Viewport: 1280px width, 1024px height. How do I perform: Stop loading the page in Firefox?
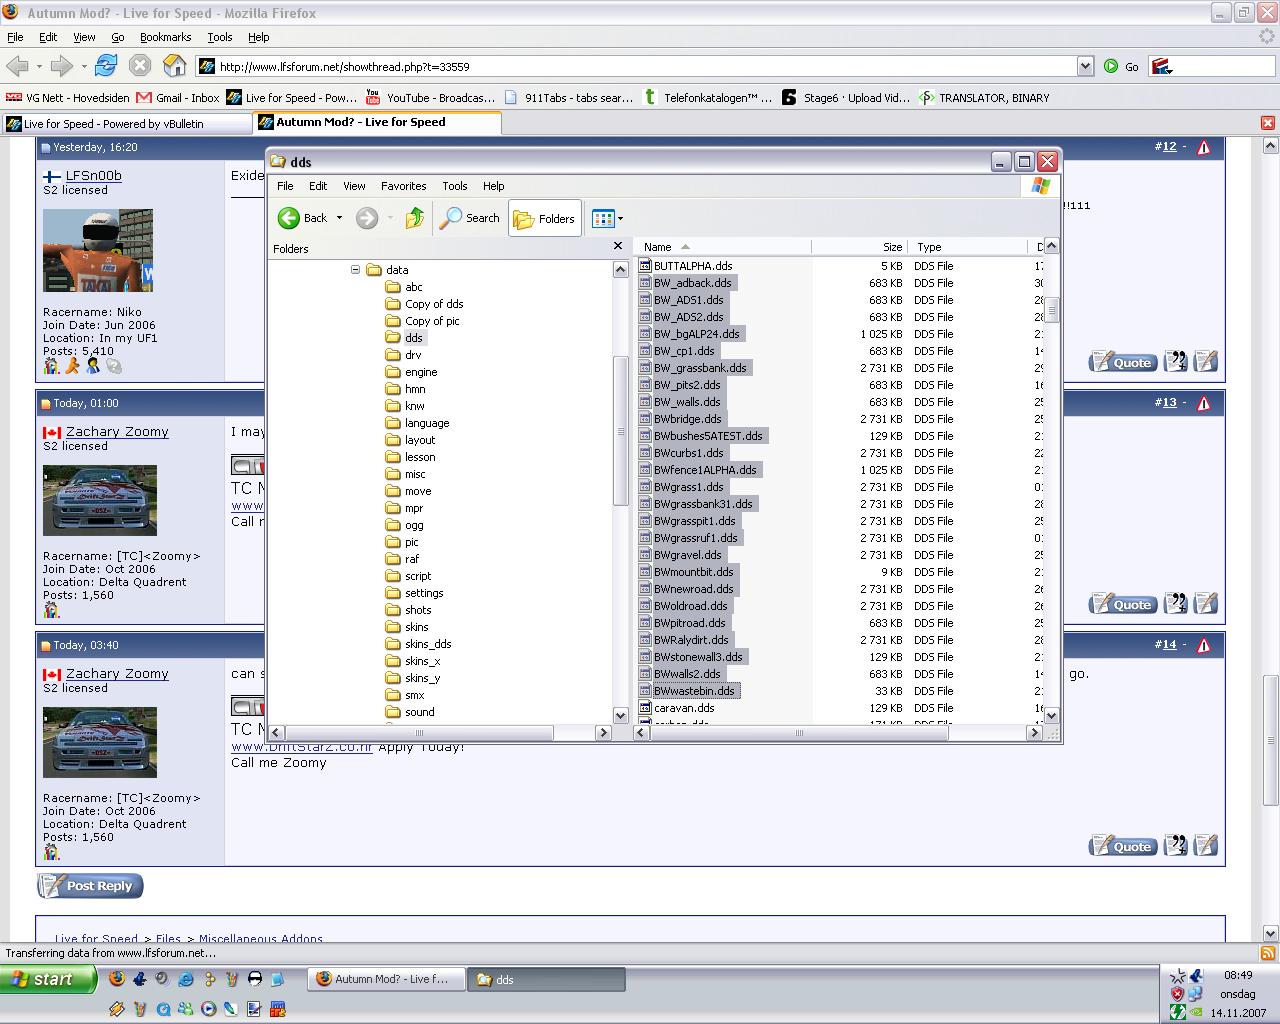(x=140, y=66)
